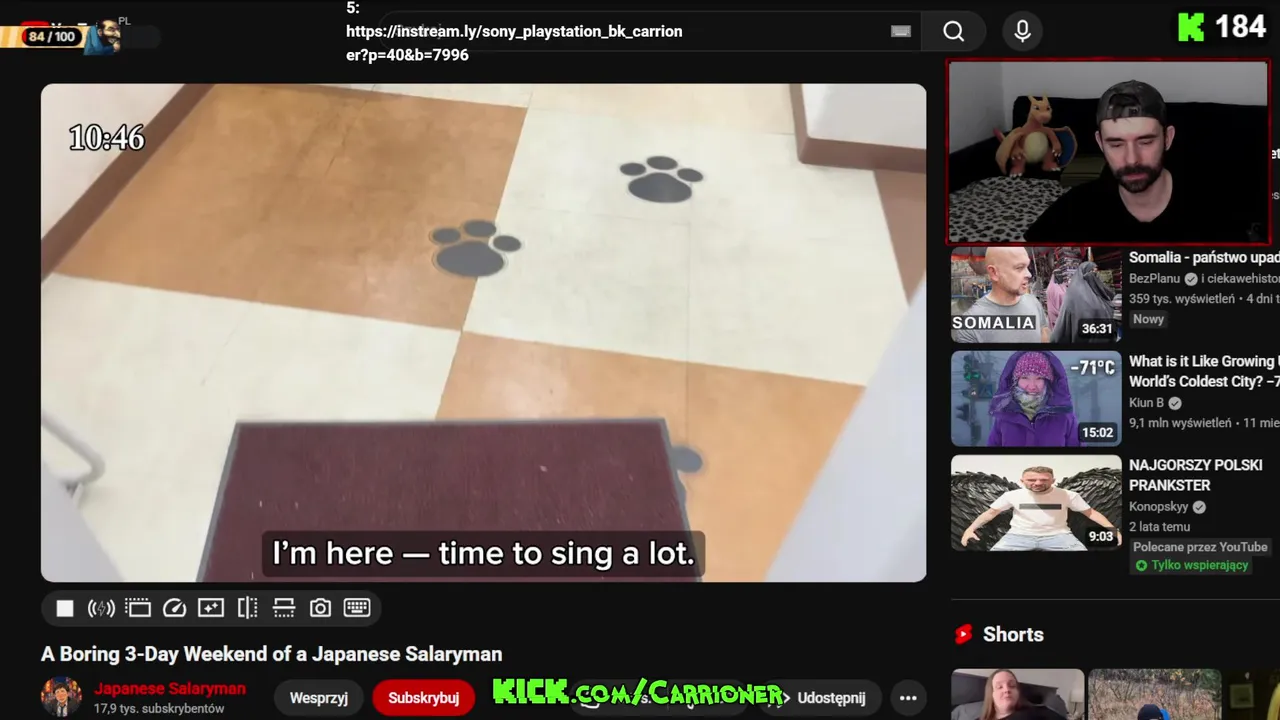
Task: Click the red Subskrybuj button
Action: pyautogui.click(x=423, y=698)
